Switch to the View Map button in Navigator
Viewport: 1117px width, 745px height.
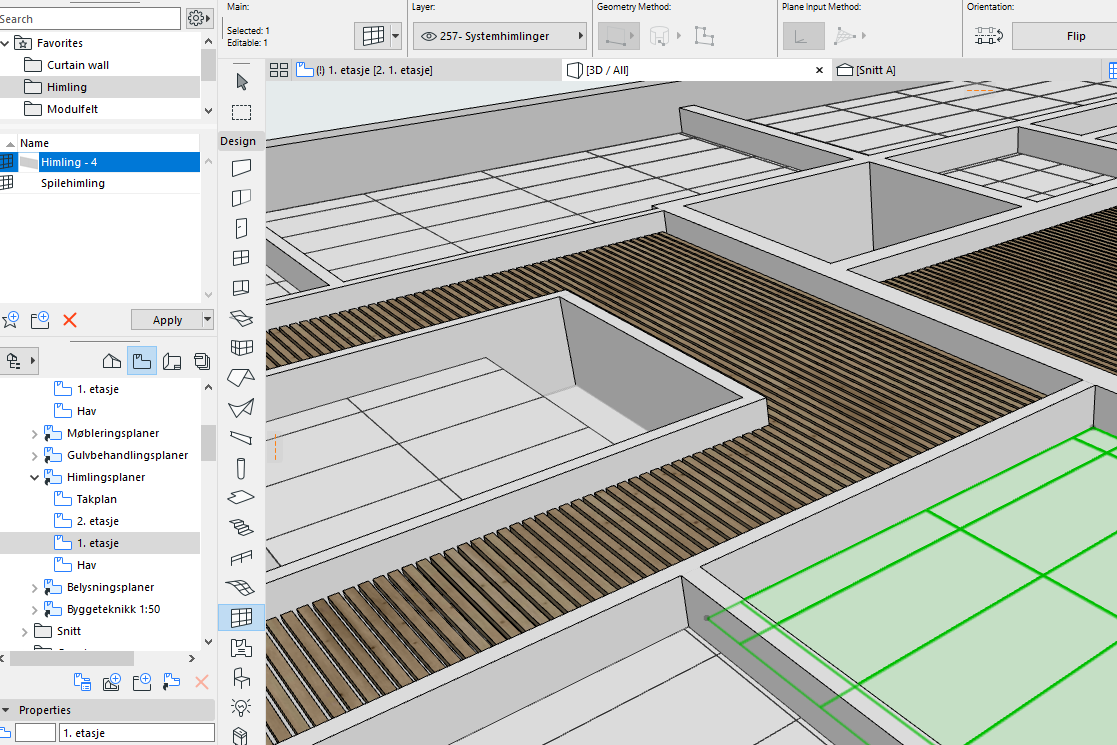pos(142,361)
